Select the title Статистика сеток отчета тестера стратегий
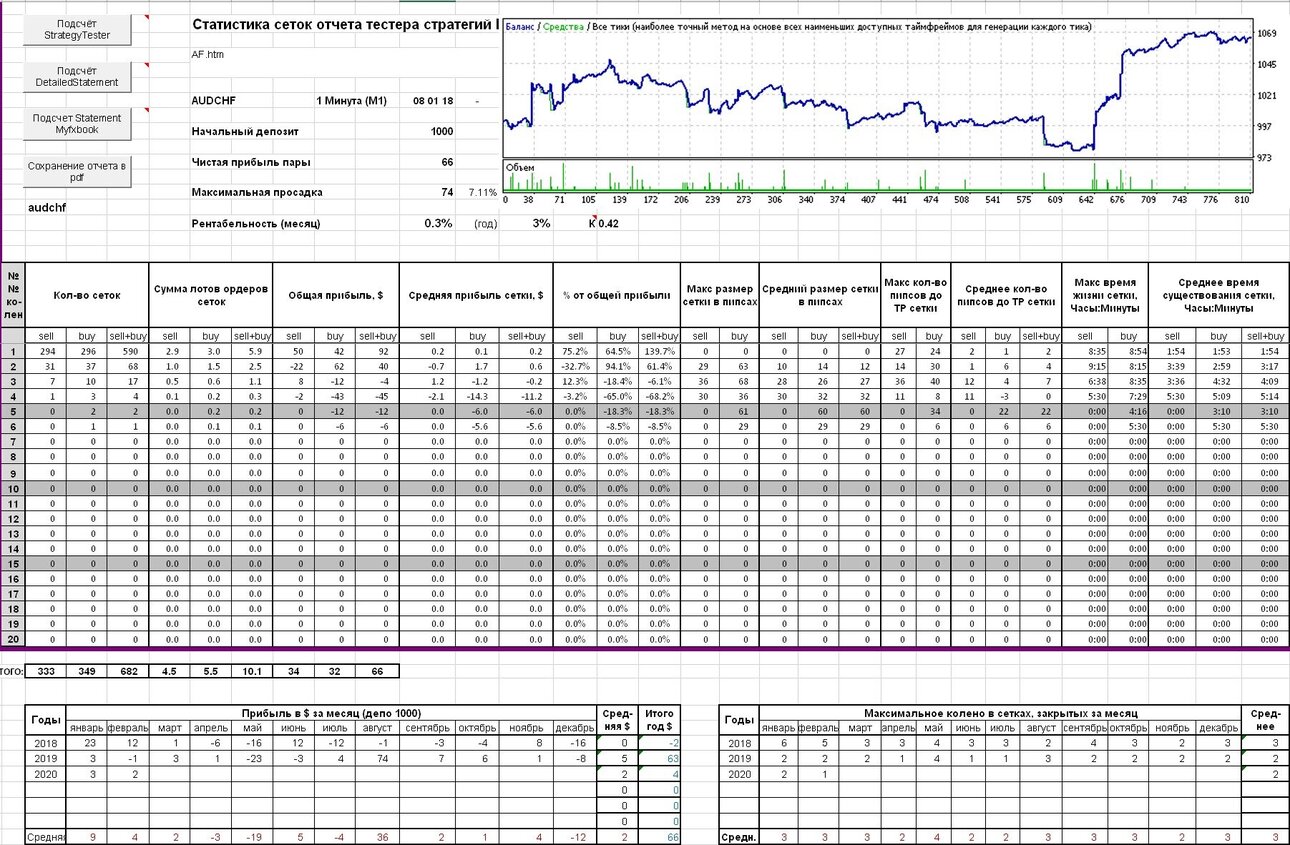This screenshot has width=1290, height=845. [x=345, y=24]
